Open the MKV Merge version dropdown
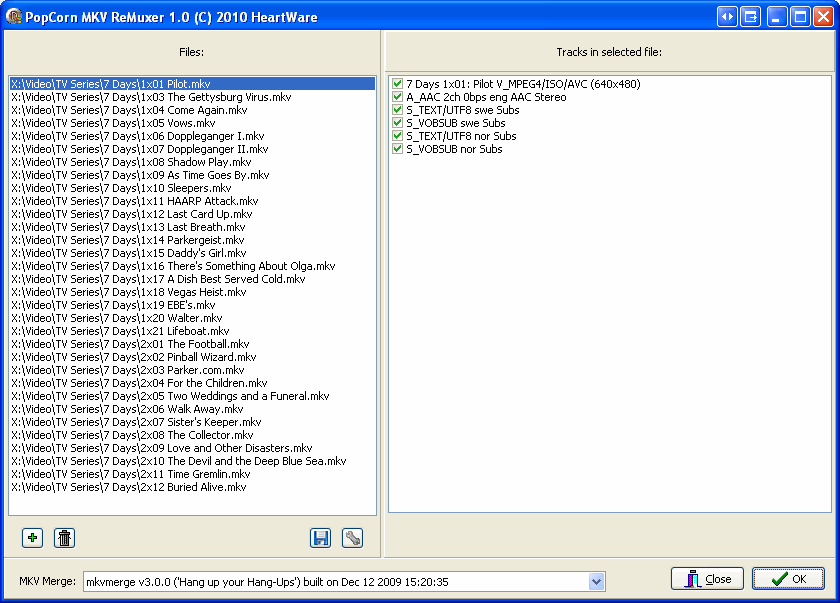 click(597, 581)
